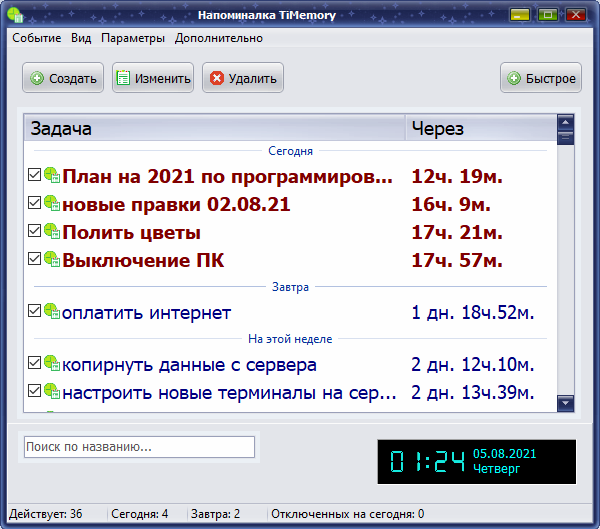The width and height of the screenshot is (600, 529).
Task: Click the task list scrollbar thumb
Action: coord(566,137)
